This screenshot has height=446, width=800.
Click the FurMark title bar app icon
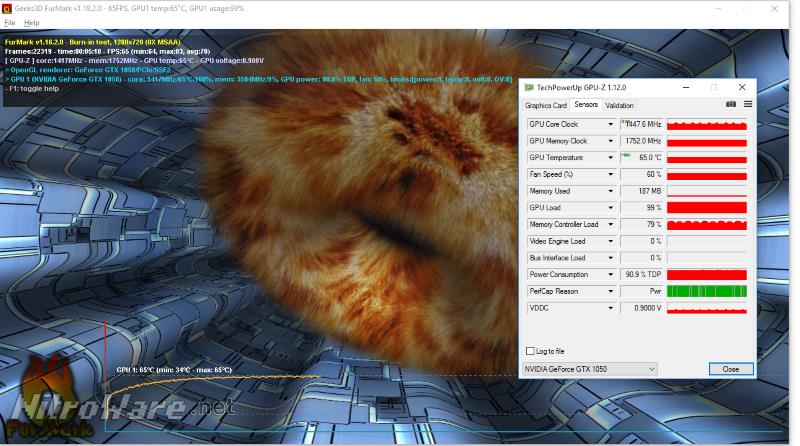point(7,9)
